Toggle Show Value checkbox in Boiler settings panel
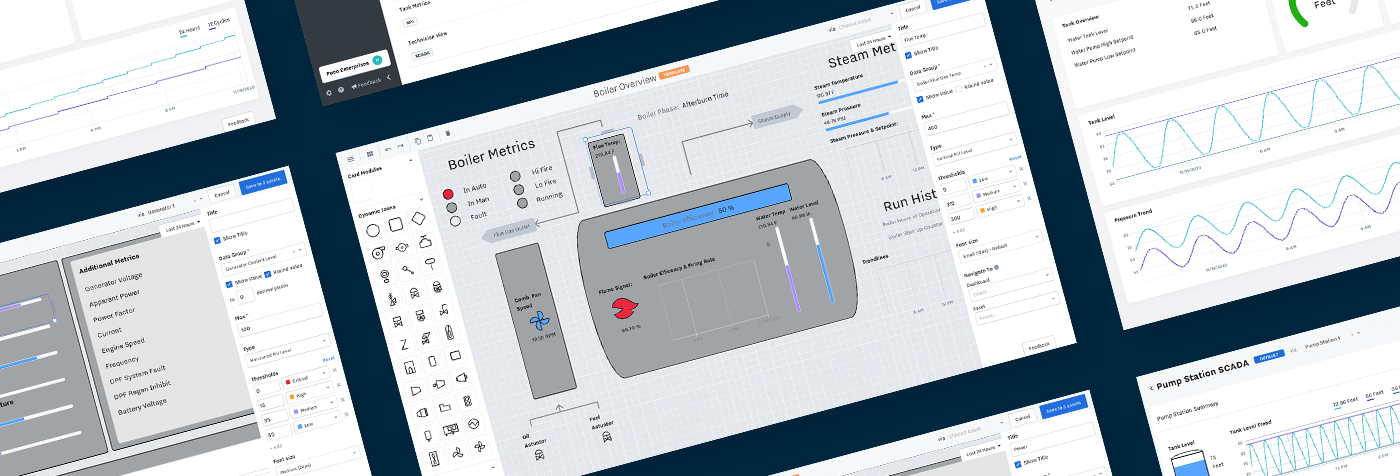Image resolution: width=1400 pixels, height=476 pixels. tap(920, 99)
